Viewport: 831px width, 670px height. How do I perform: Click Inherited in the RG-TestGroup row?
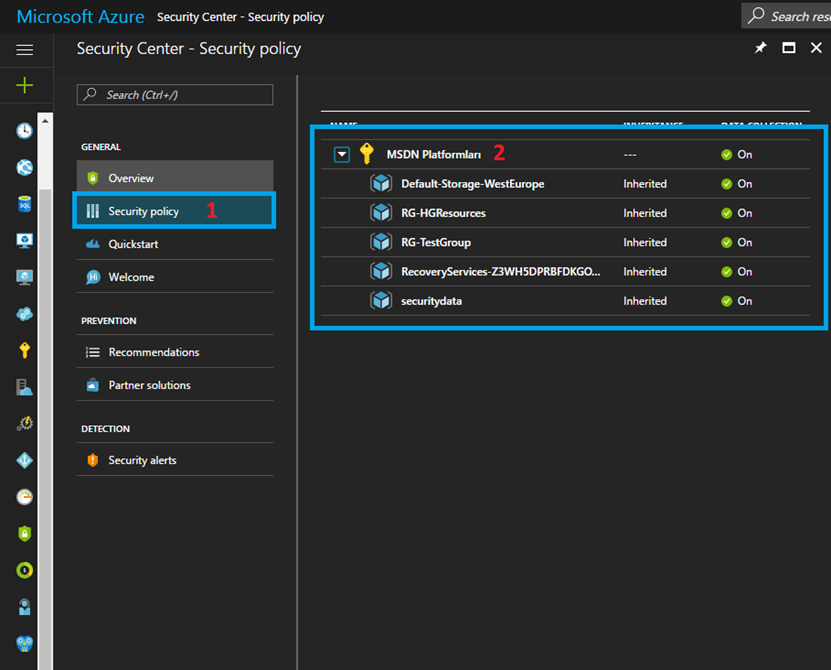point(645,242)
